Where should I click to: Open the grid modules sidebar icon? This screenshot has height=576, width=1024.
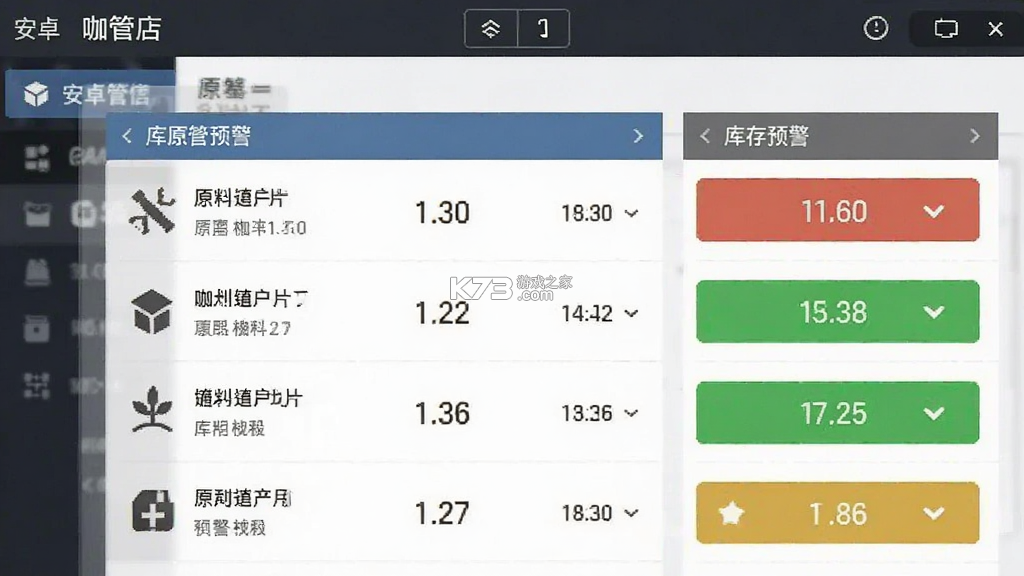click(37, 157)
